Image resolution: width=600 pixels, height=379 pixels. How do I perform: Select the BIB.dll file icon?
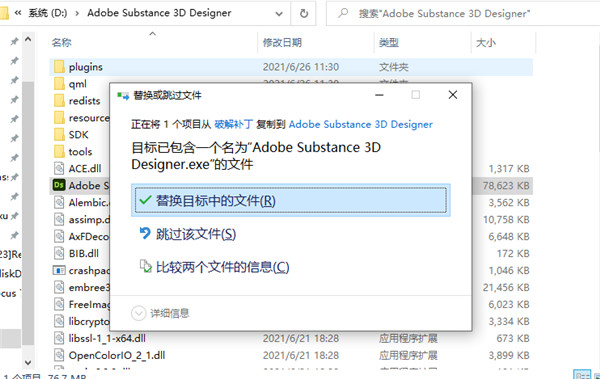click(59, 253)
